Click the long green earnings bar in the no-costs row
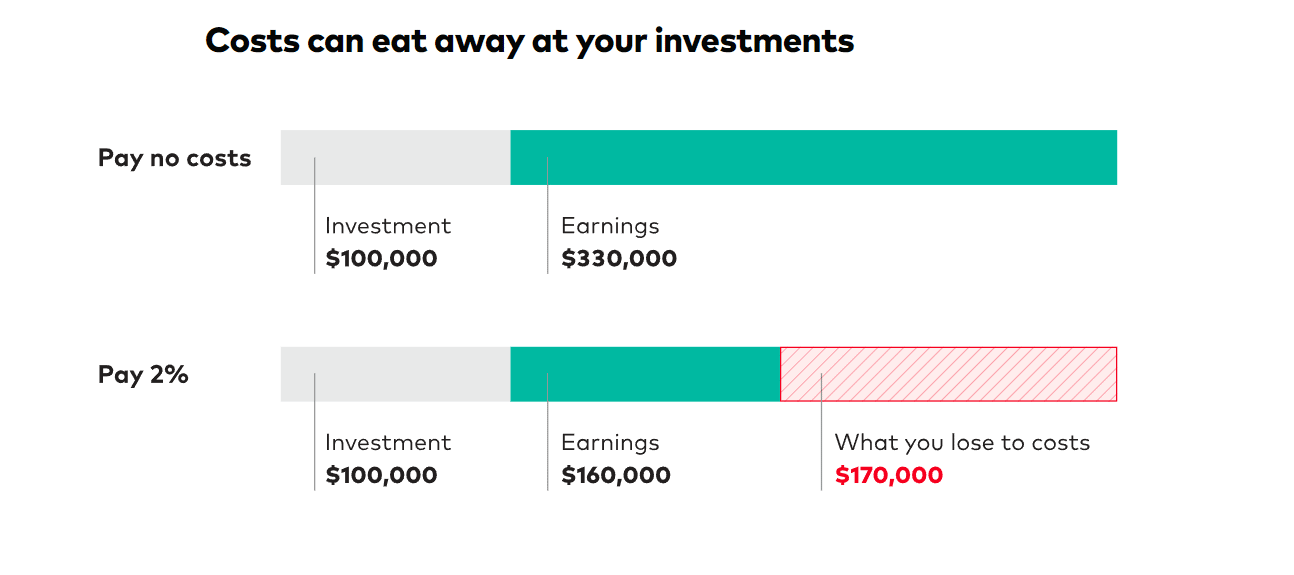The height and width of the screenshot is (575, 1294). tap(813, 157)
